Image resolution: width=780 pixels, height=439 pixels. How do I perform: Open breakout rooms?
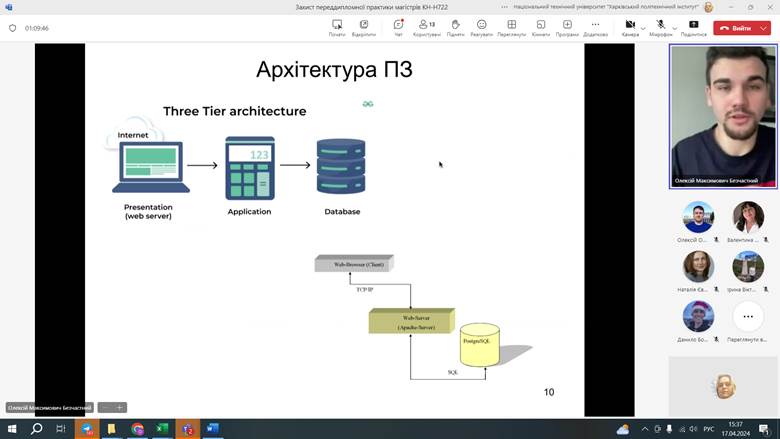[x=540, y=27]
